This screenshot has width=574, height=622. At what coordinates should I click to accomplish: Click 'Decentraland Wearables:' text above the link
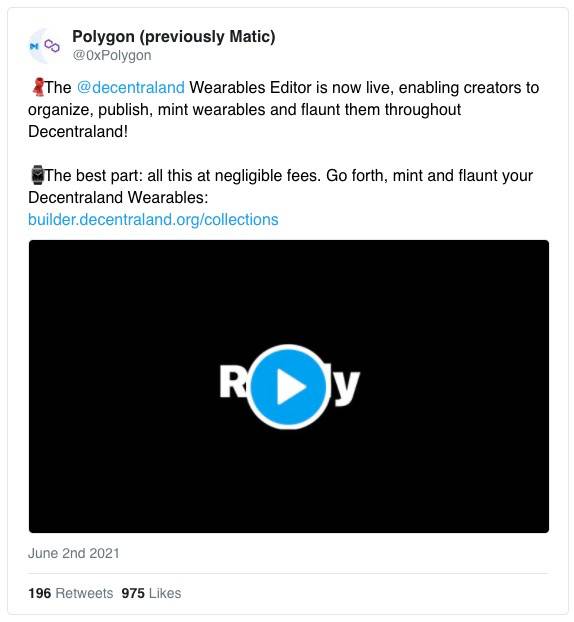coord(118,197)
